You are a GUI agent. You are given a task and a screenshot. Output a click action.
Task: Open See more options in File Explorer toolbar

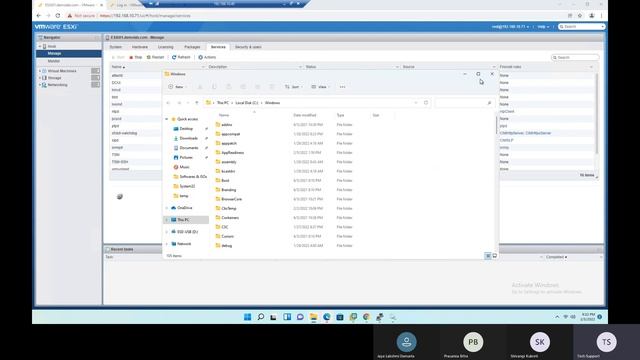pos(342,87)
